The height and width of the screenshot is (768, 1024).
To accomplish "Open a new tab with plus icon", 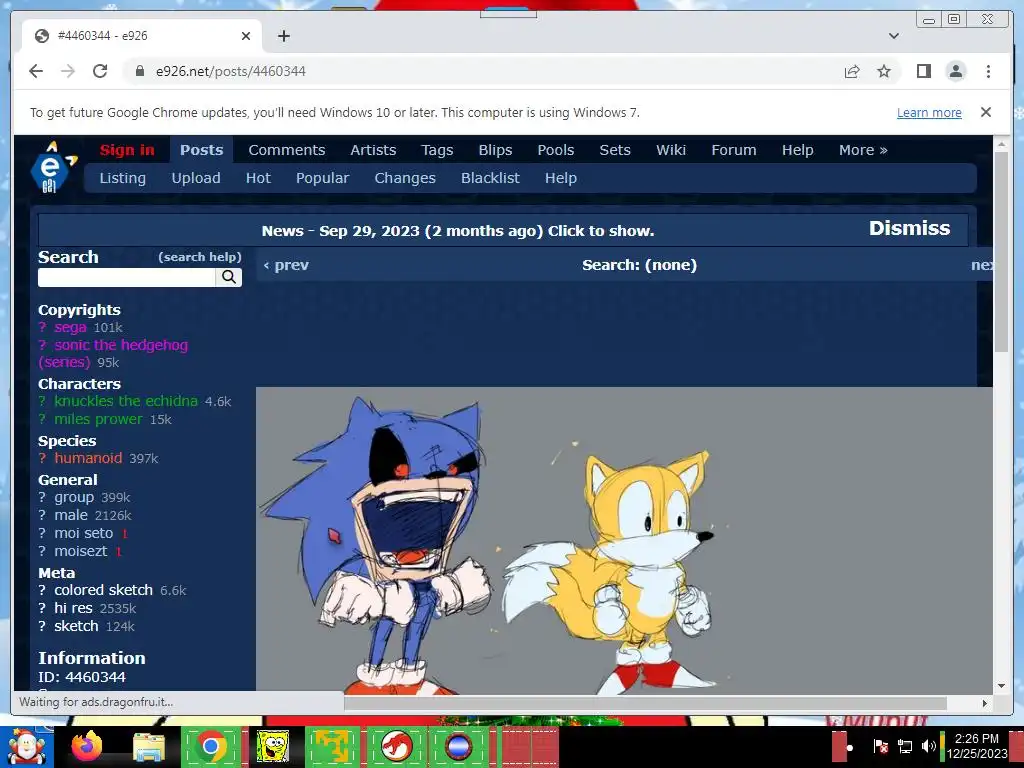I will [x=283, y=36].
